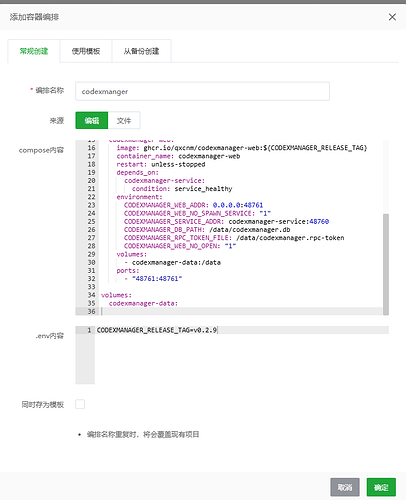Click the compose editor vertical scrollbar
The width and height of the screenshot is (406, 500).
386,264
